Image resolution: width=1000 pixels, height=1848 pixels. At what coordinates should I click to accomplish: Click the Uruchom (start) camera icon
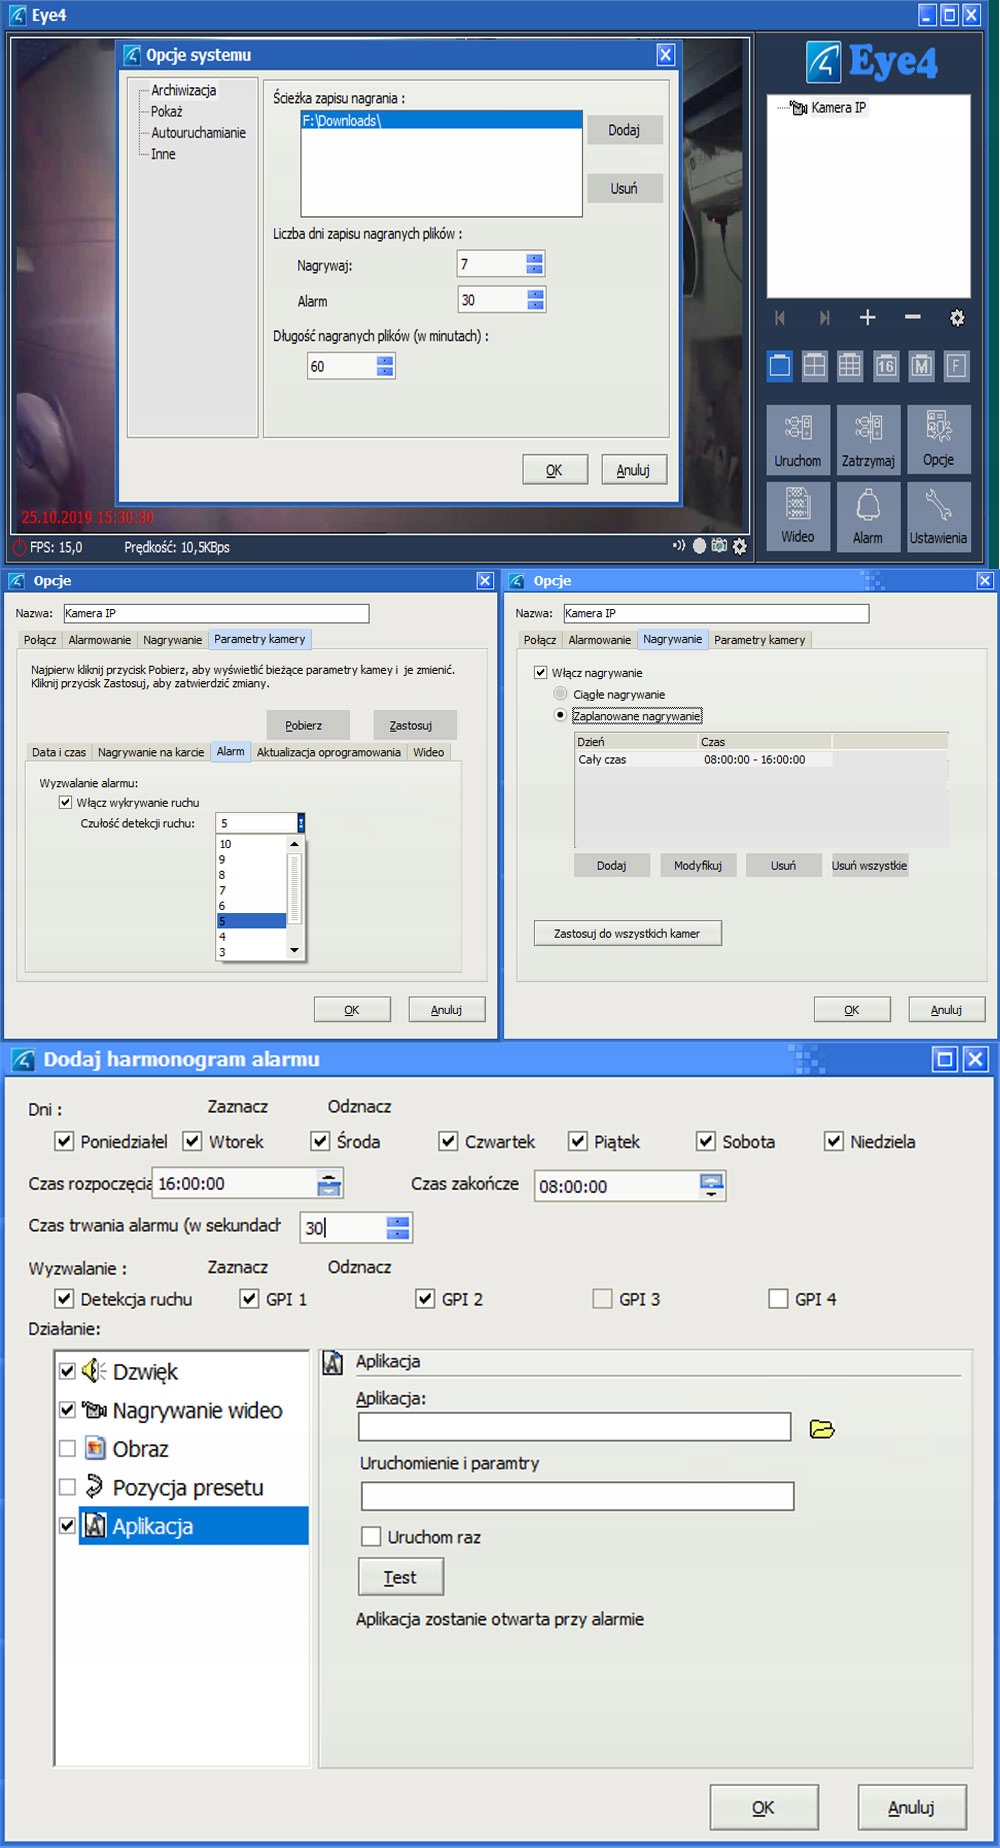pyautogui.click(x=797, y=438)
